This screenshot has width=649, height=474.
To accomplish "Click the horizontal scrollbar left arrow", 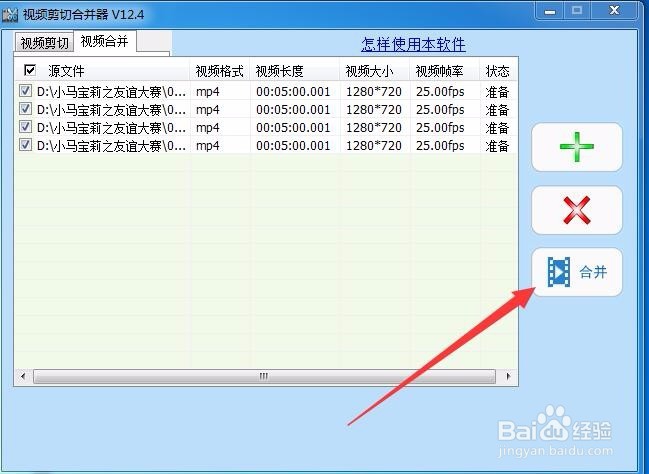I will click(23, 376).
